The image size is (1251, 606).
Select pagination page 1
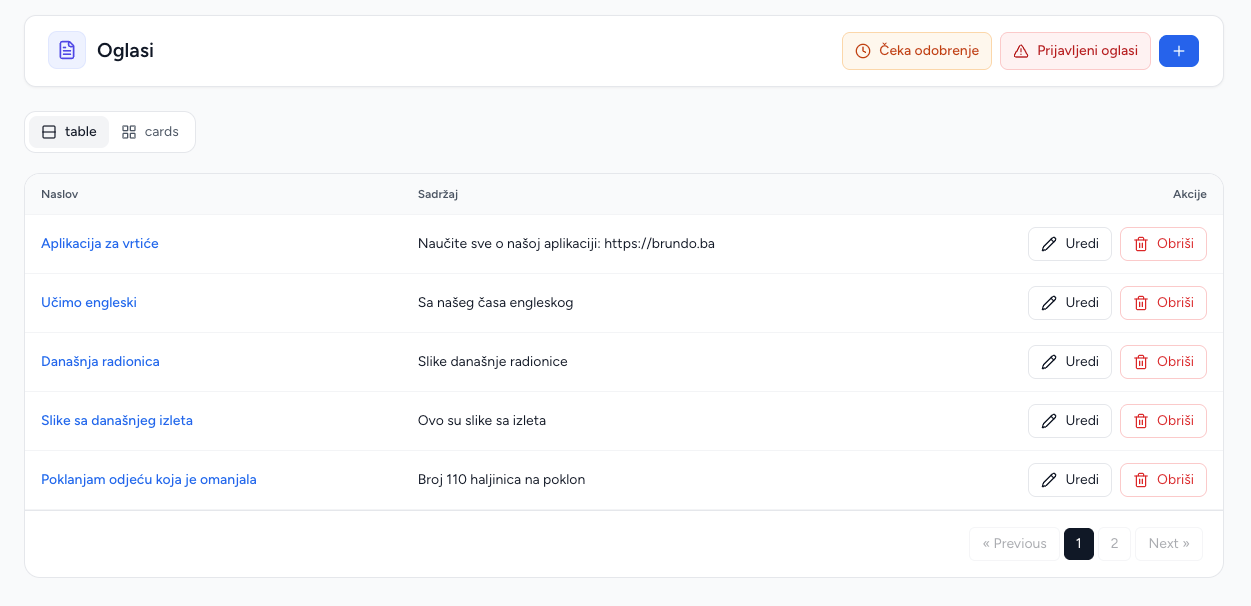coord(1079,544)
